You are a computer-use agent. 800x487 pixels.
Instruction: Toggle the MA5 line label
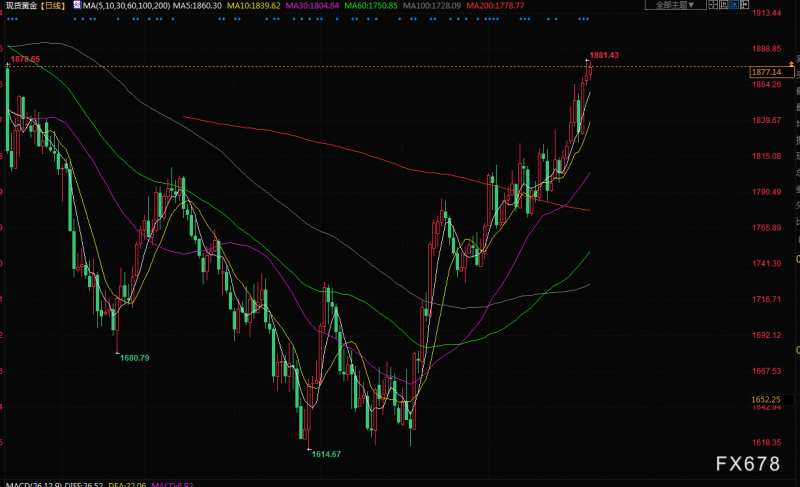tap(197, 6)
